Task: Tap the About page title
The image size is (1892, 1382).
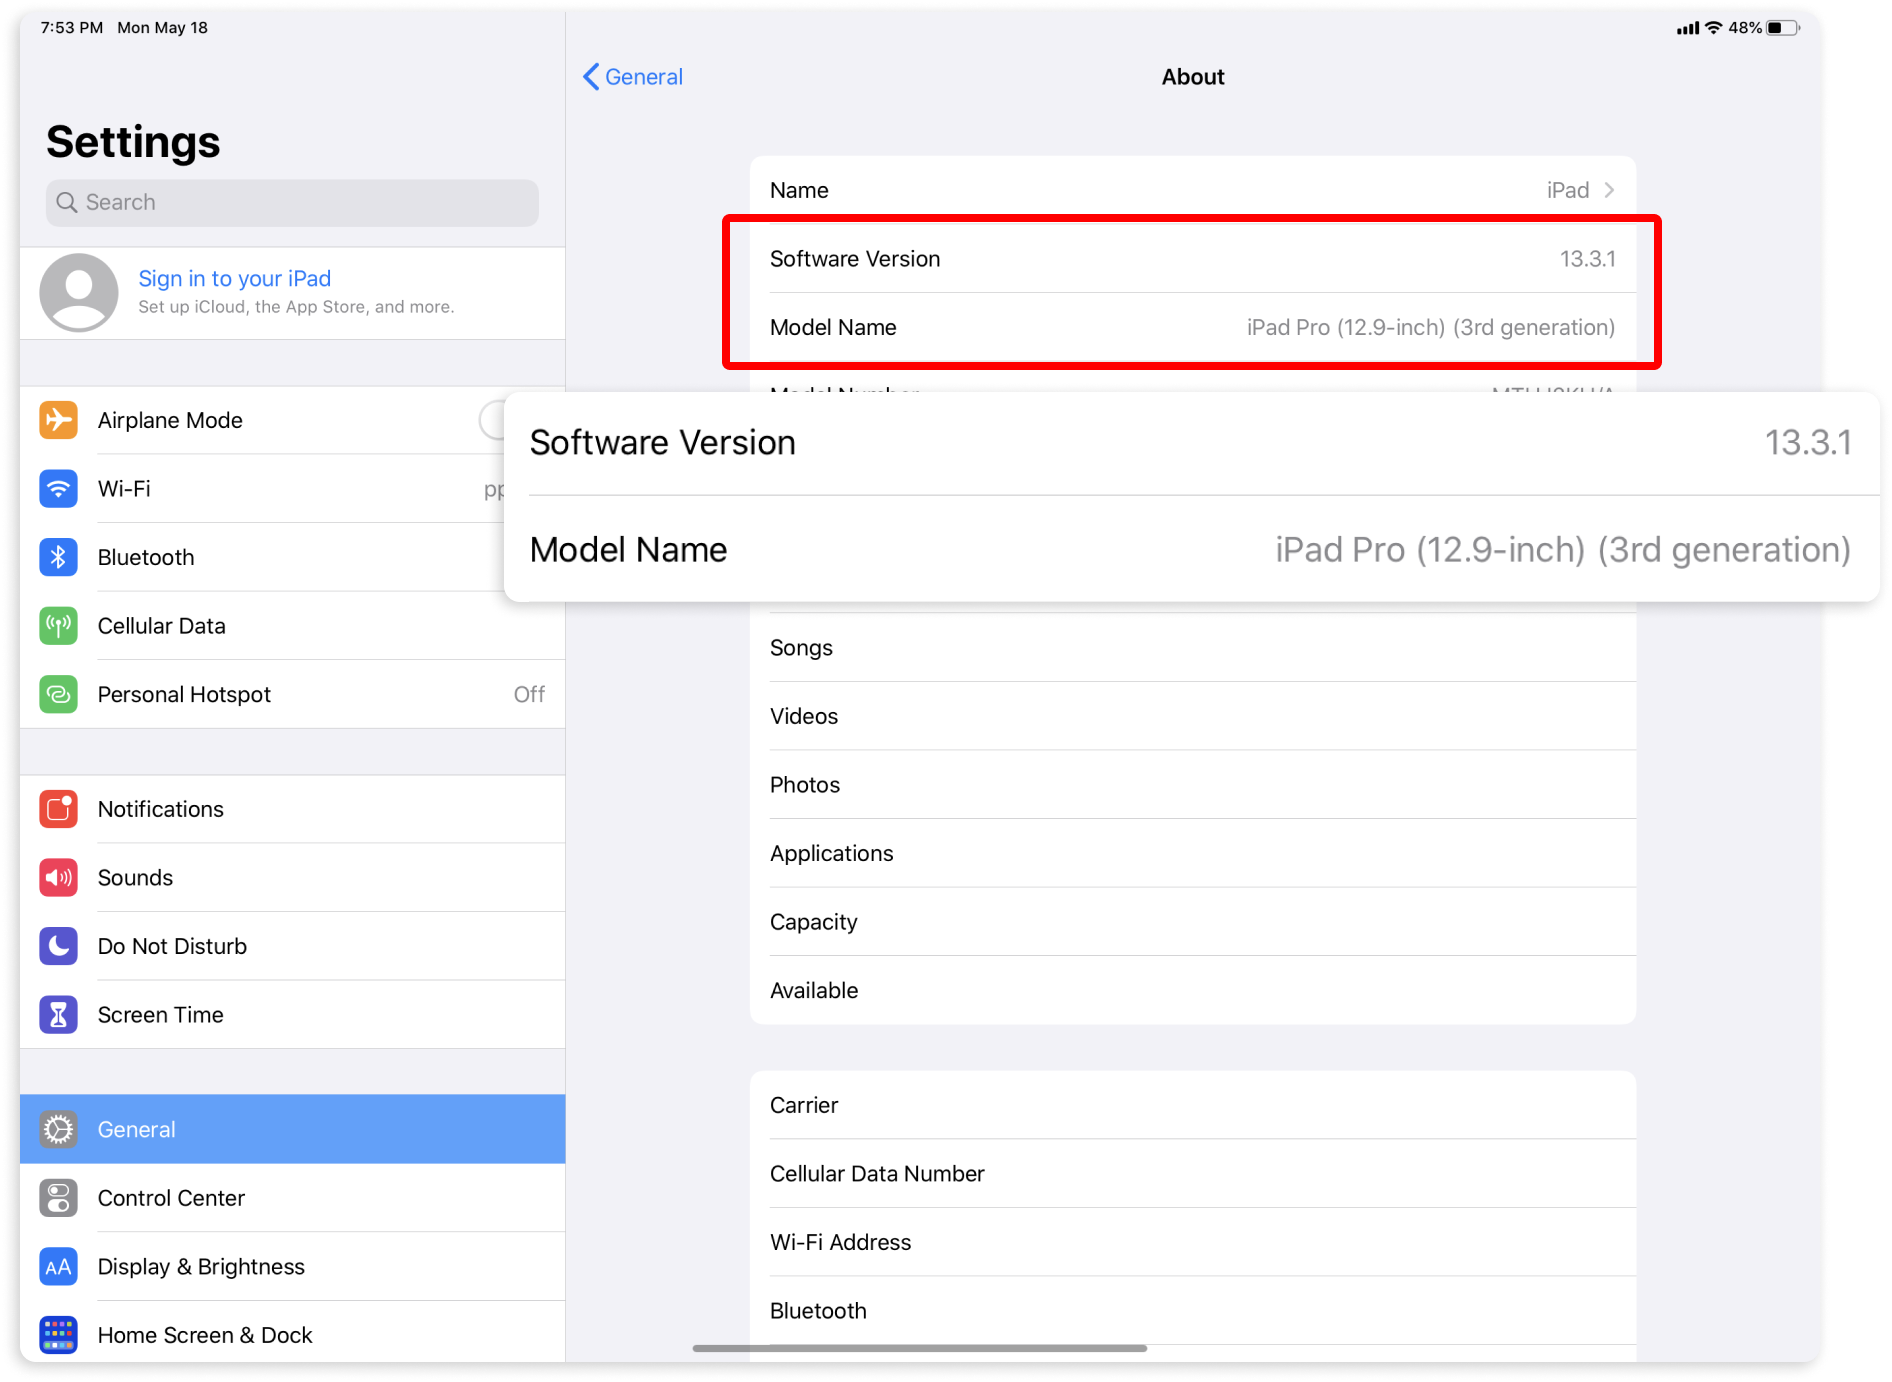Action: click(1193, 77)
